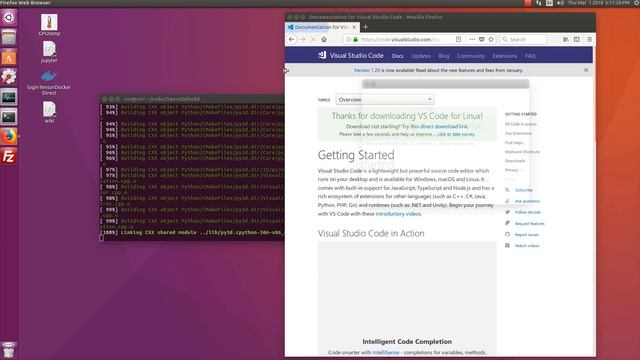
Task: Open System Settings wrench-gear icon
Action: coord(9,77)
